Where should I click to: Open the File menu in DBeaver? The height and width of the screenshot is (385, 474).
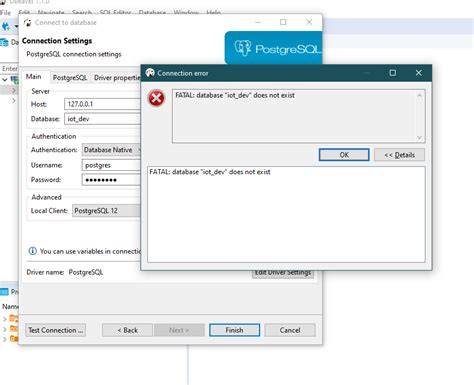coord(5,13)
